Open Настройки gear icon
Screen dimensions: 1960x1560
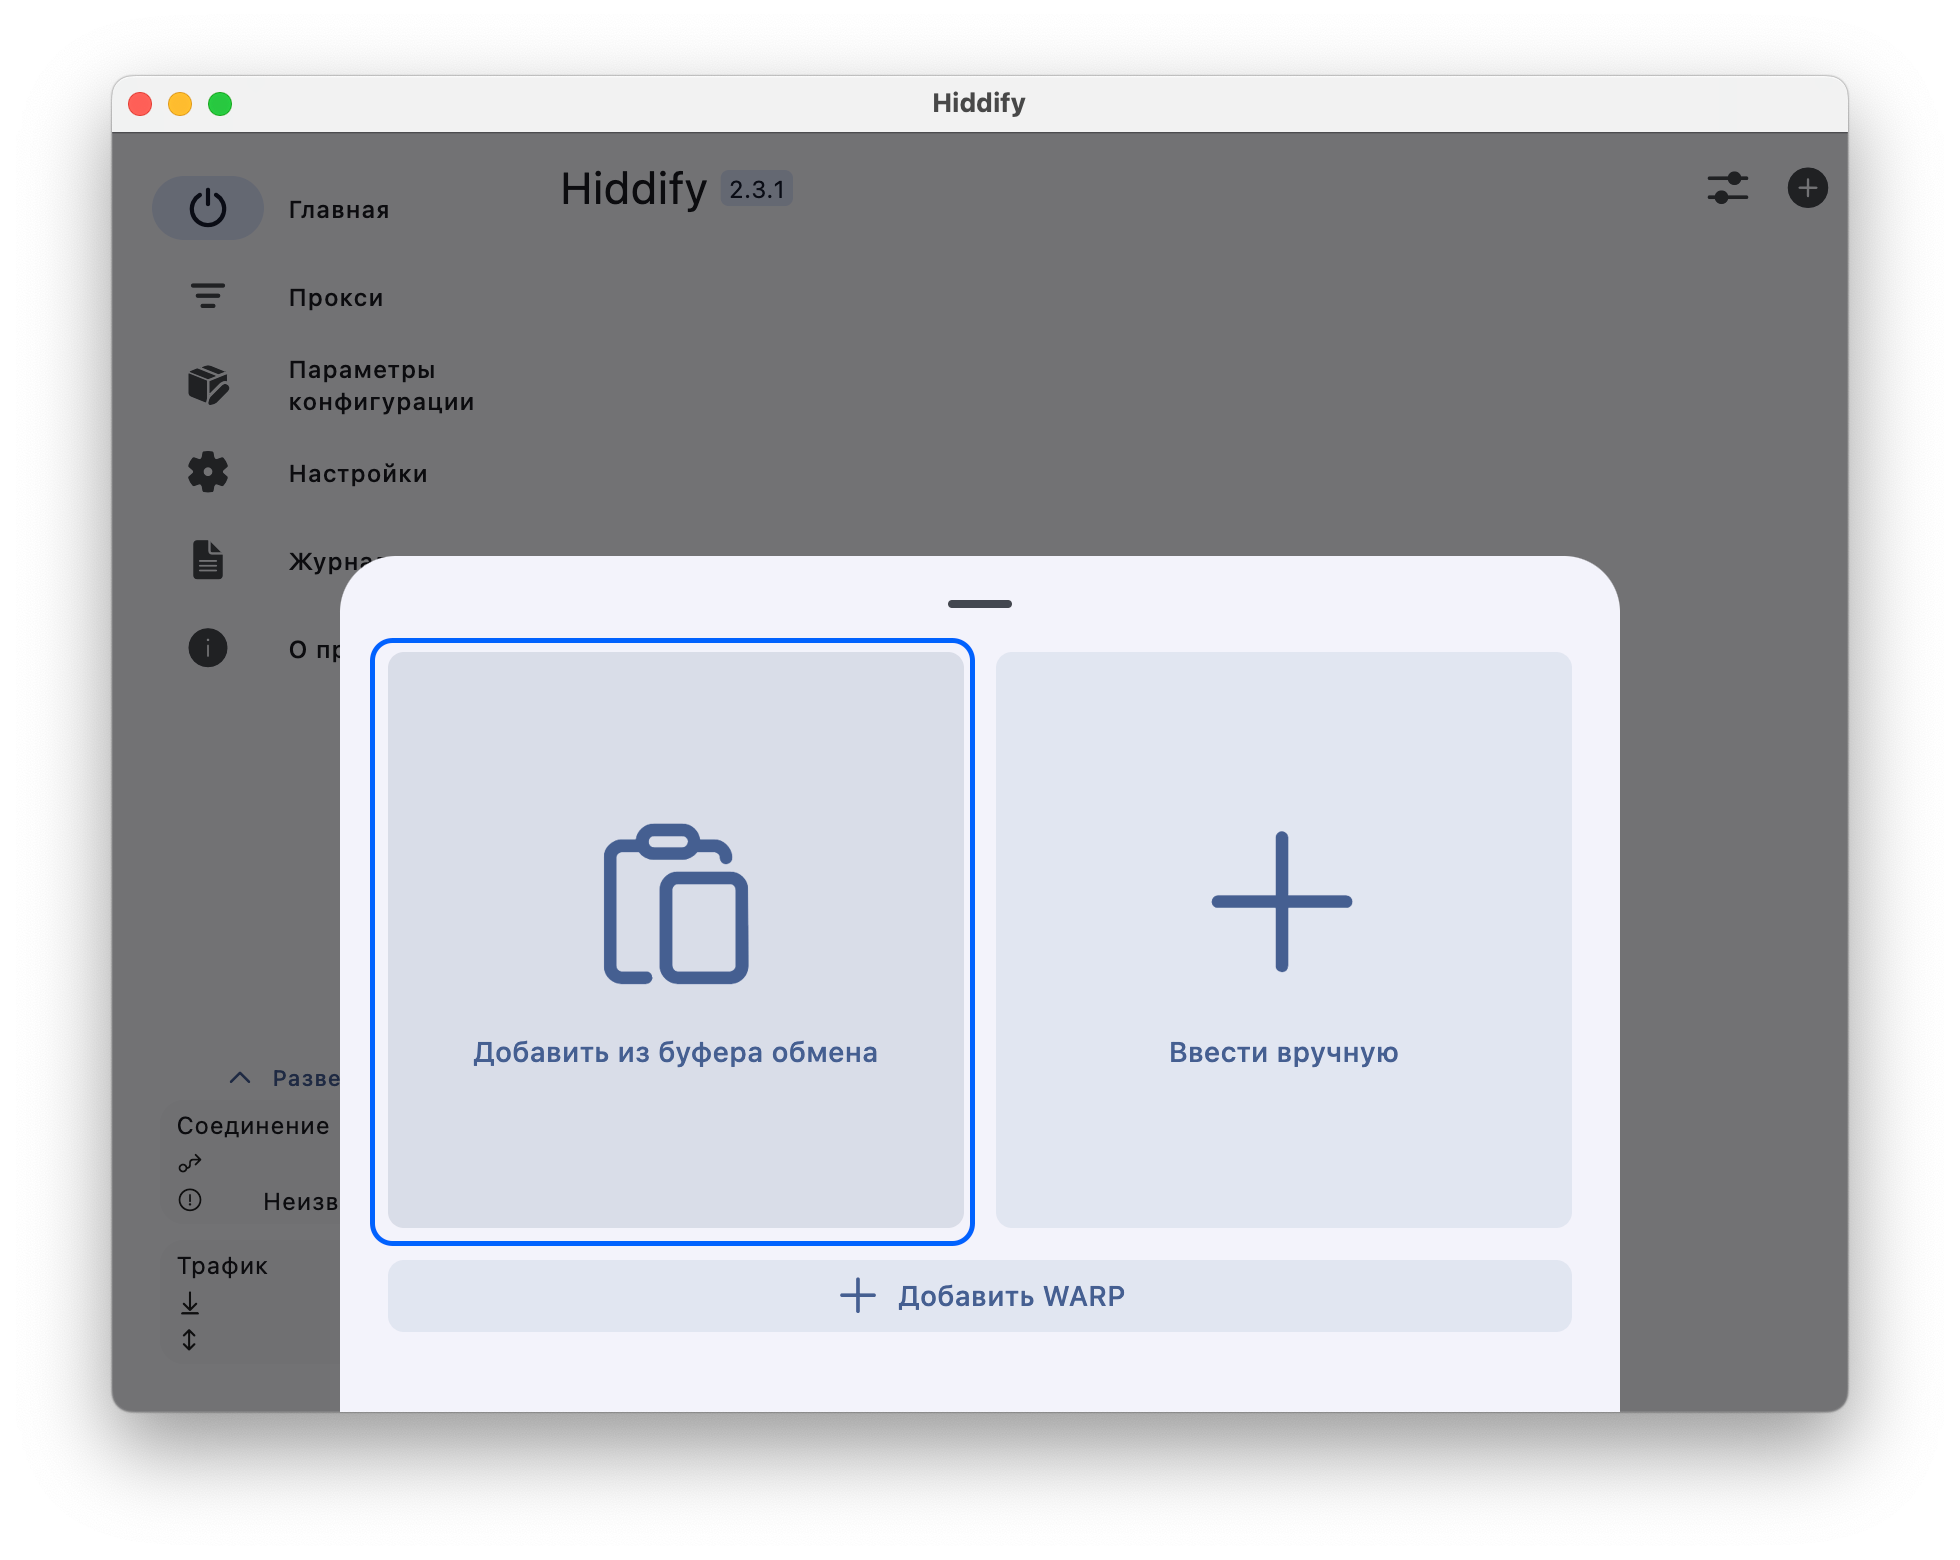click(208, 472)
